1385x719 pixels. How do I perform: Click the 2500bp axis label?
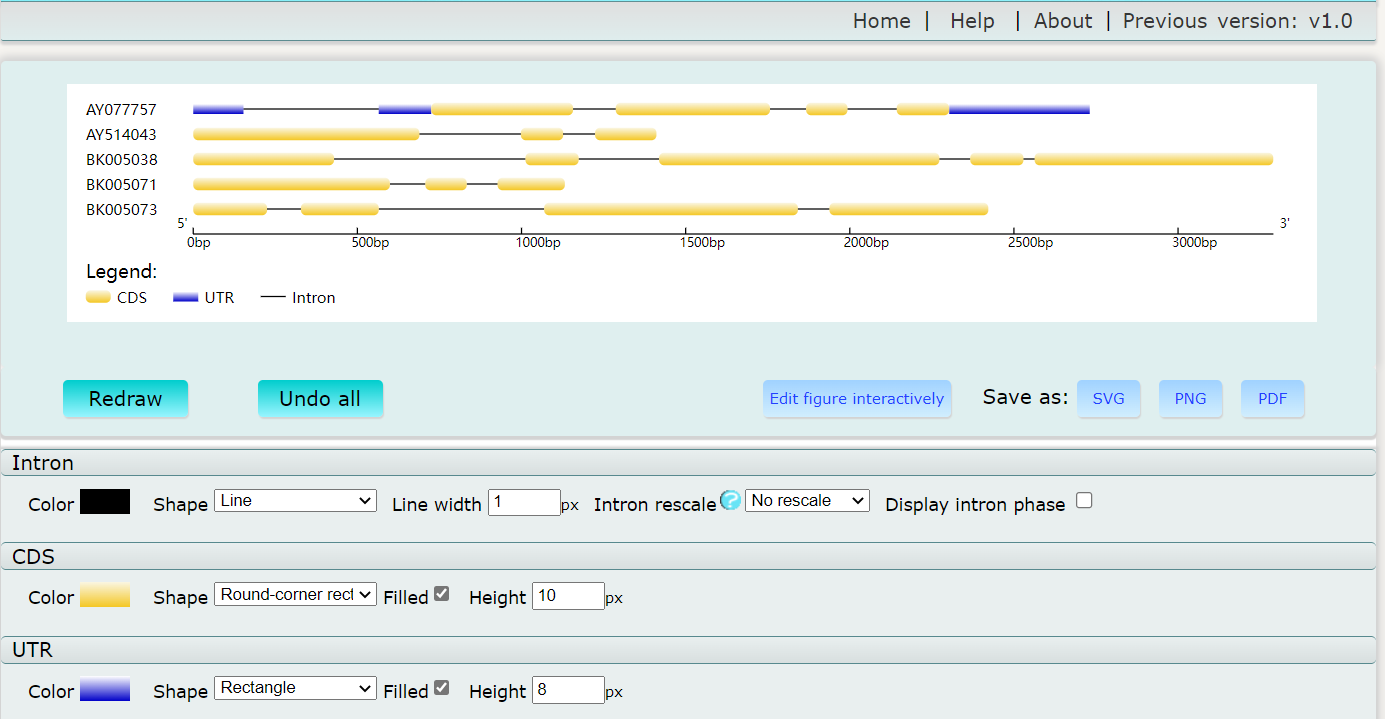tap(1030, 243)
